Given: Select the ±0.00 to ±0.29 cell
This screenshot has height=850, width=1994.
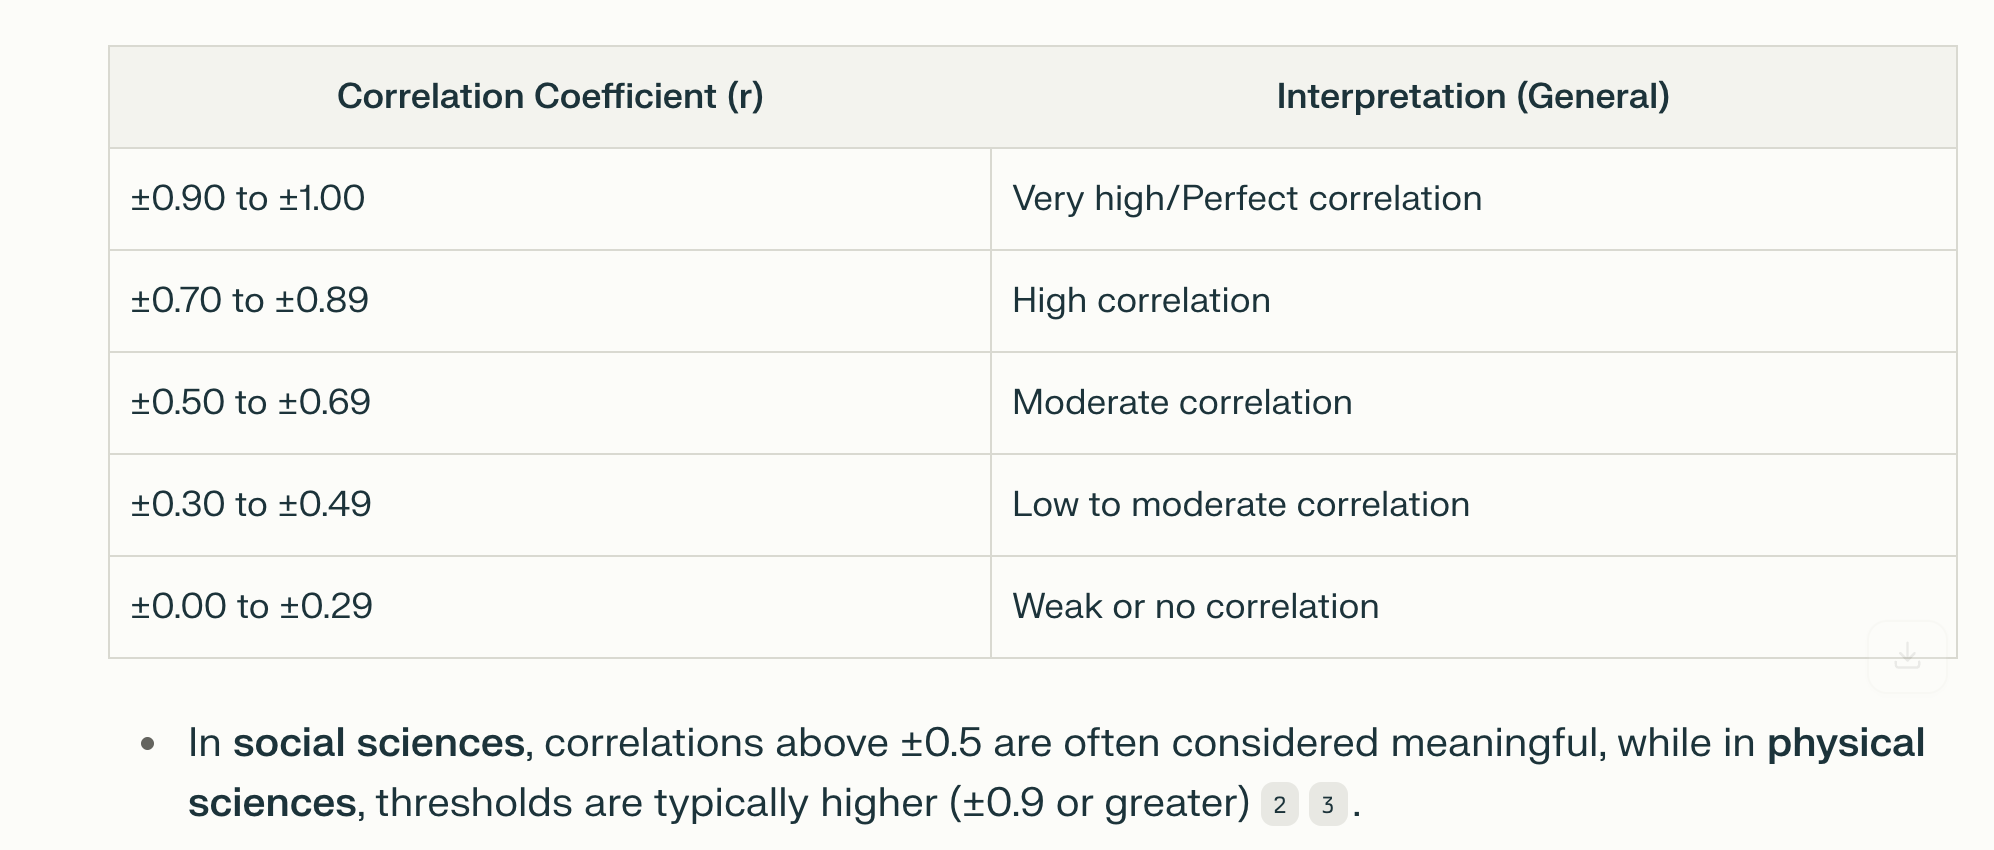Looking at the screenshot, I should [550, 607].
